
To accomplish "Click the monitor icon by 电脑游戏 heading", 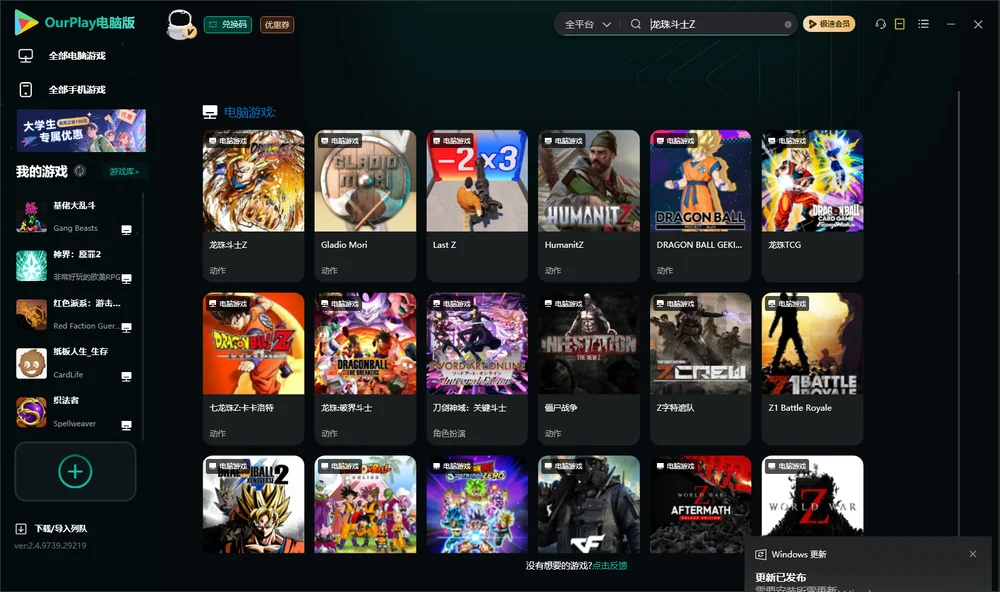I will [210, 112].
